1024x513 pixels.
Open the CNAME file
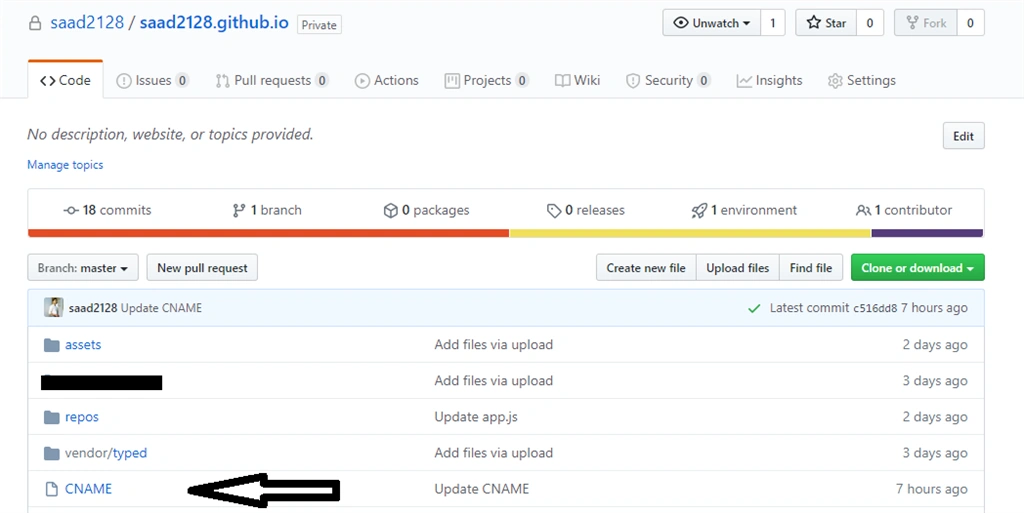point(88,489)
